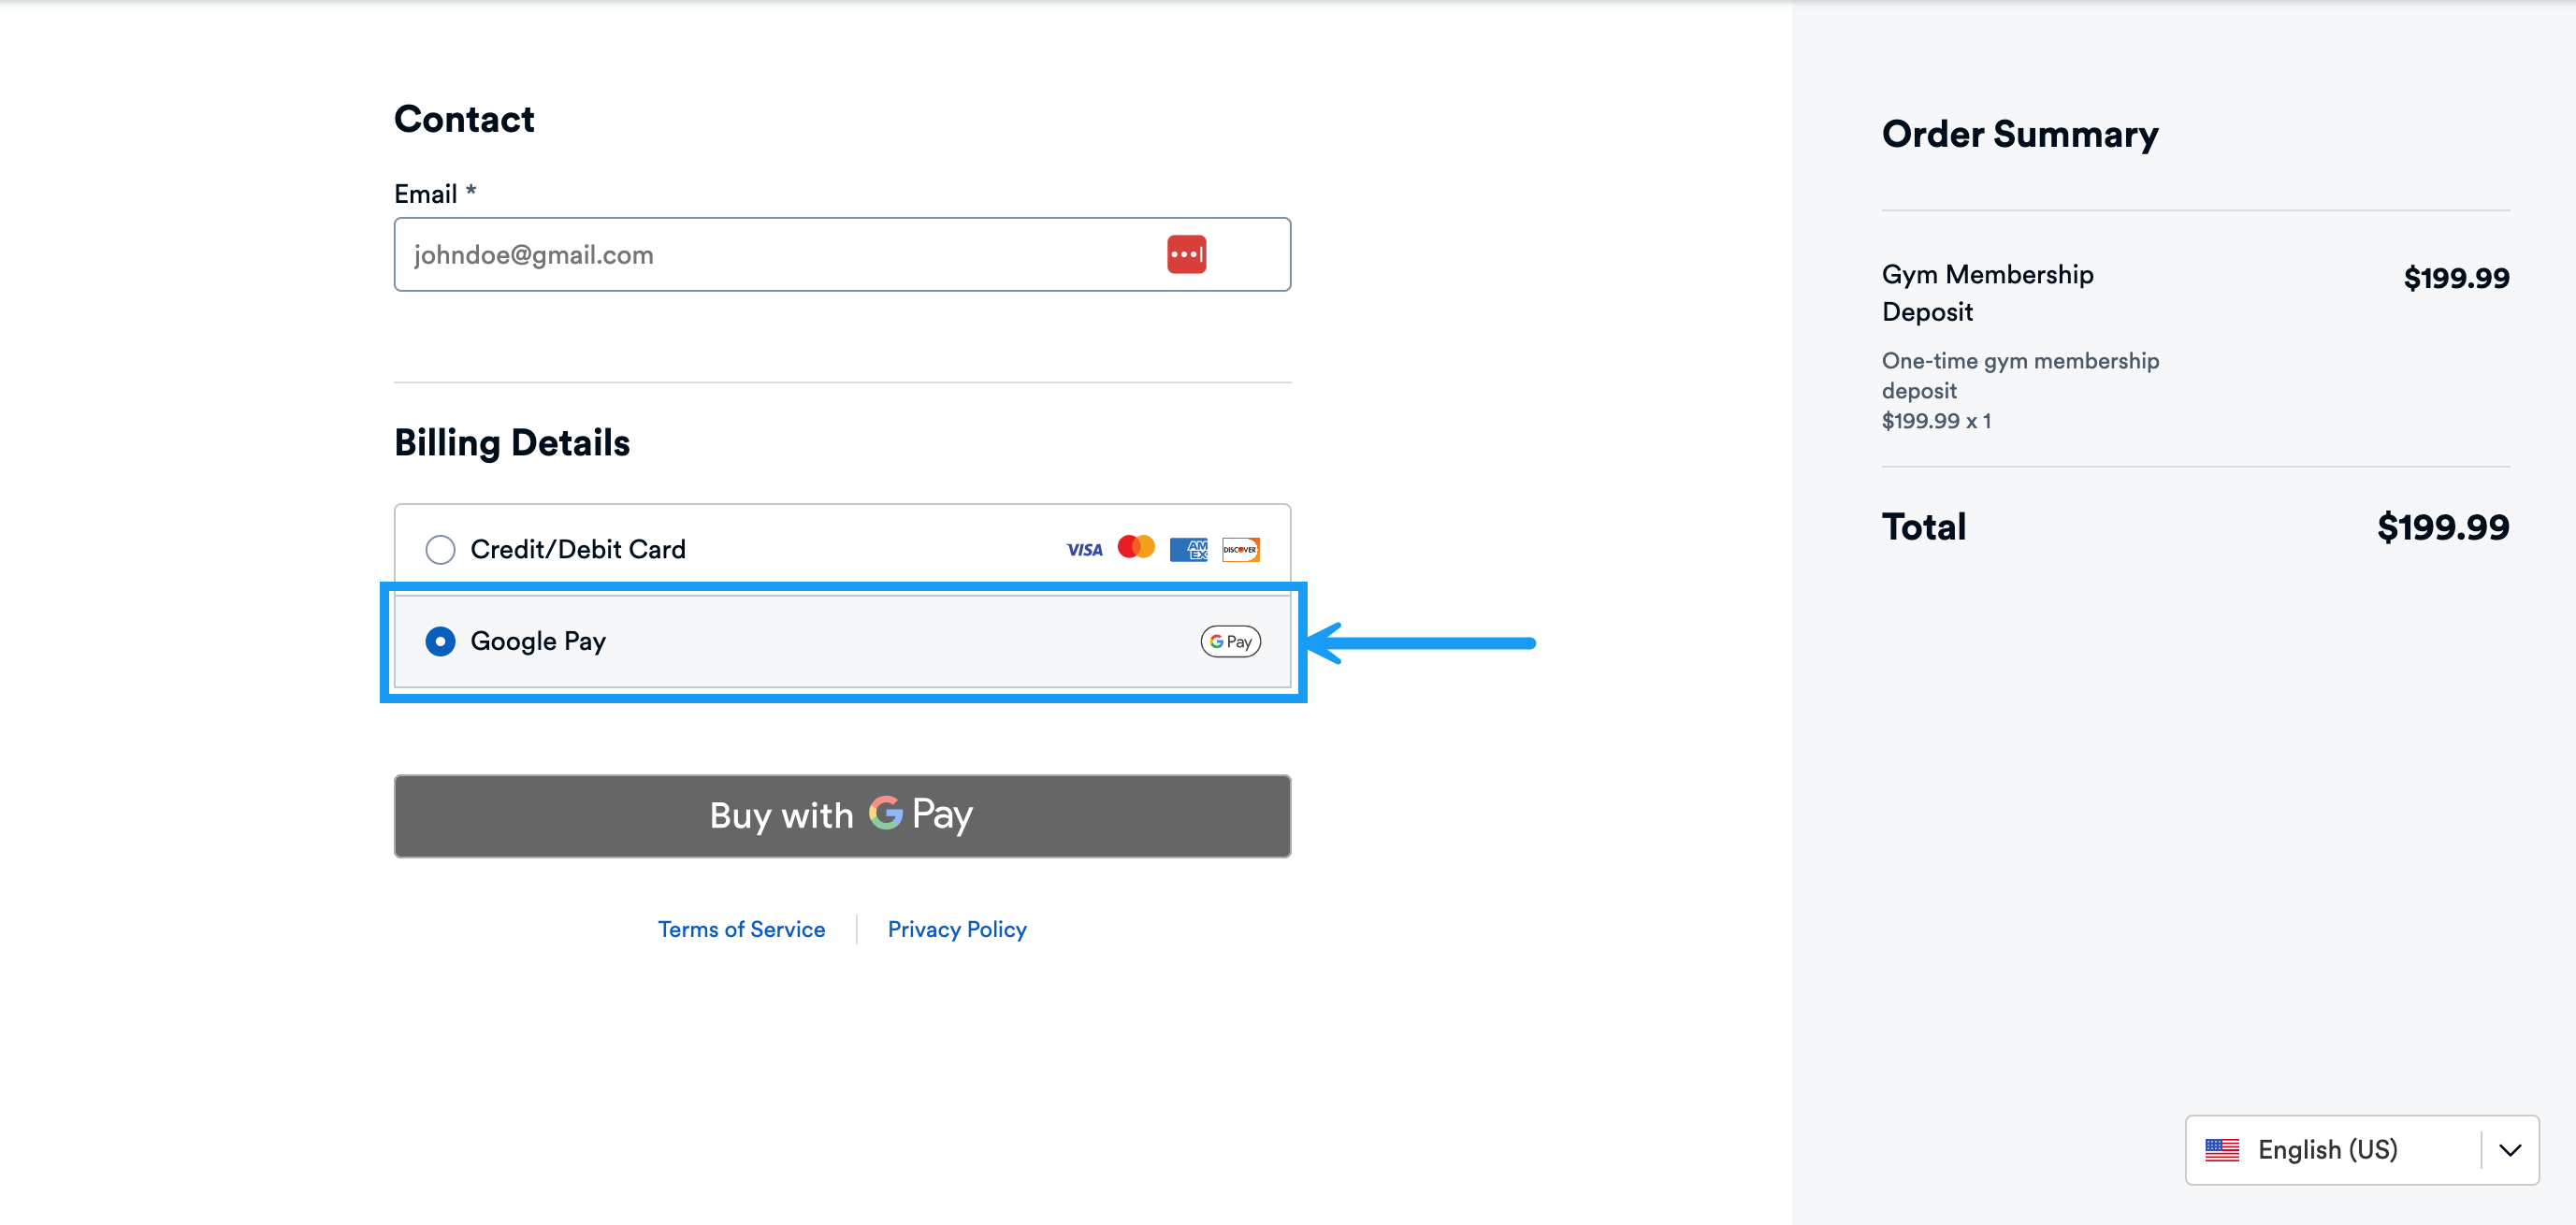Screen dimensions: 2576x1225
Task: Select the Credit/Debit Card payment option
Action: click(440, 549)
